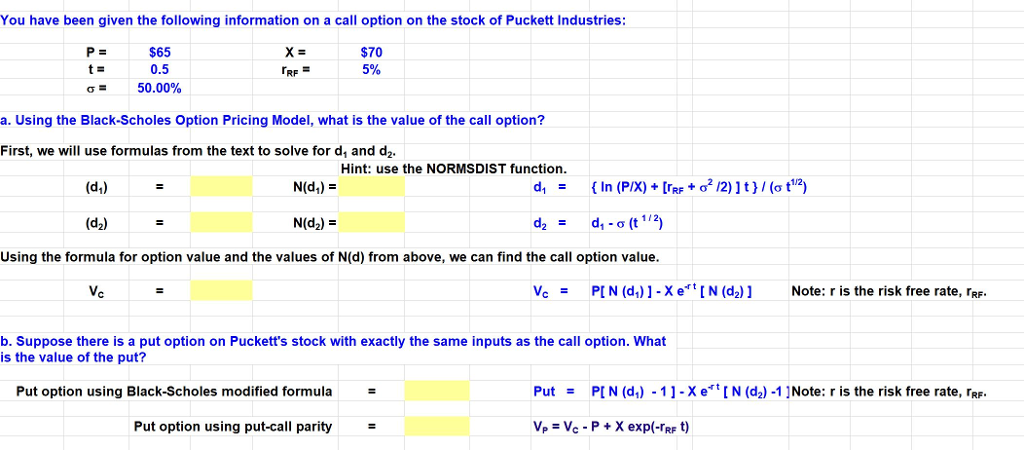Click the 'N(d2) =' label

pos(315,223)
